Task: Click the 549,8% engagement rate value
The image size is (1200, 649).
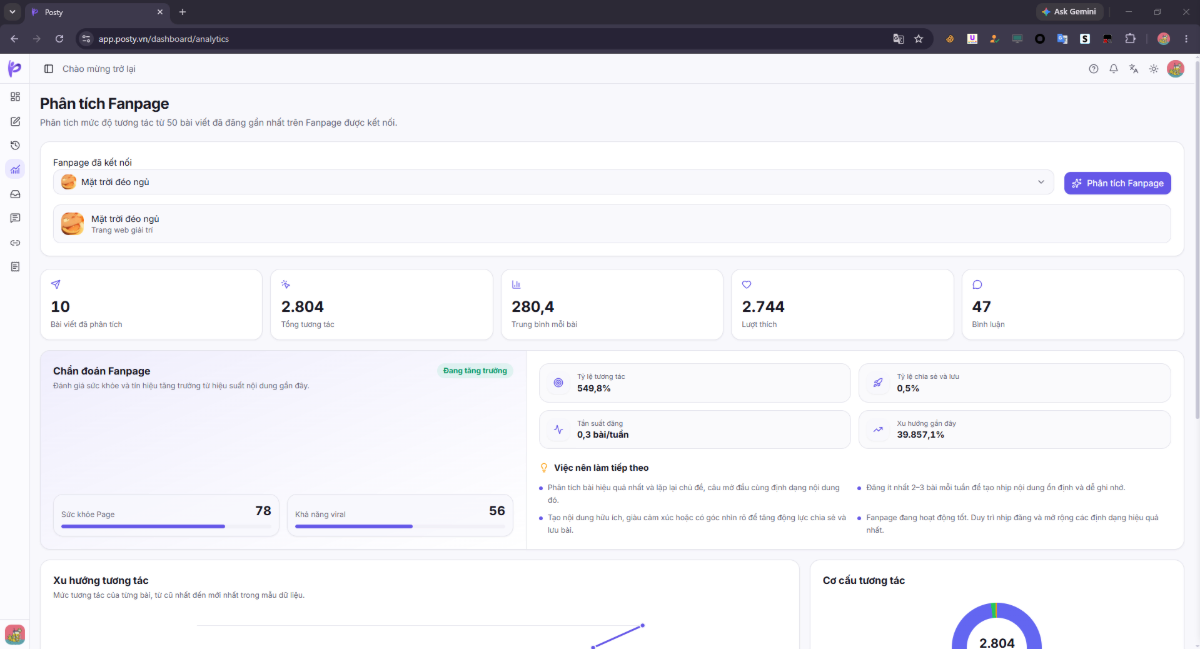Action: coord(594,388)
